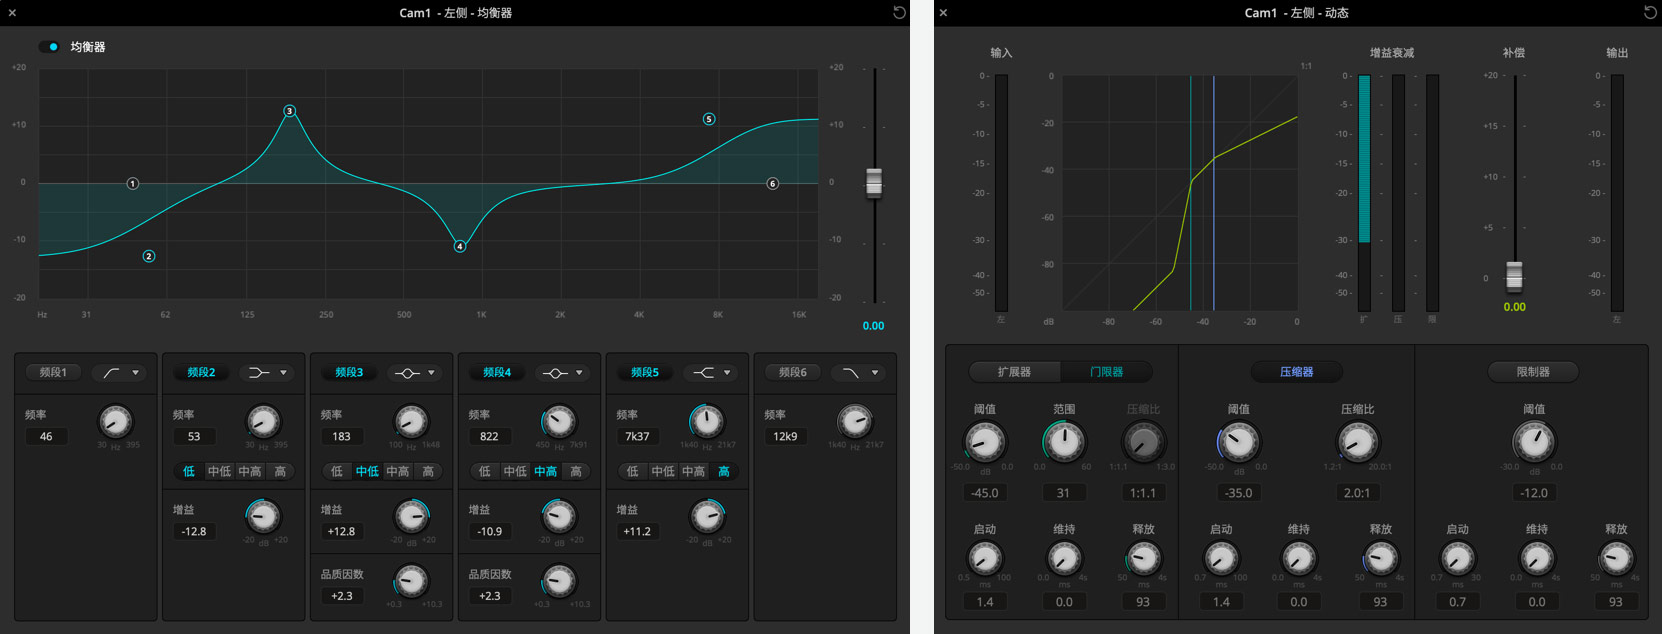This screenshot has height=634, width=1662.
Task: Click the EQ output gain fader handle
Action: 874,183
